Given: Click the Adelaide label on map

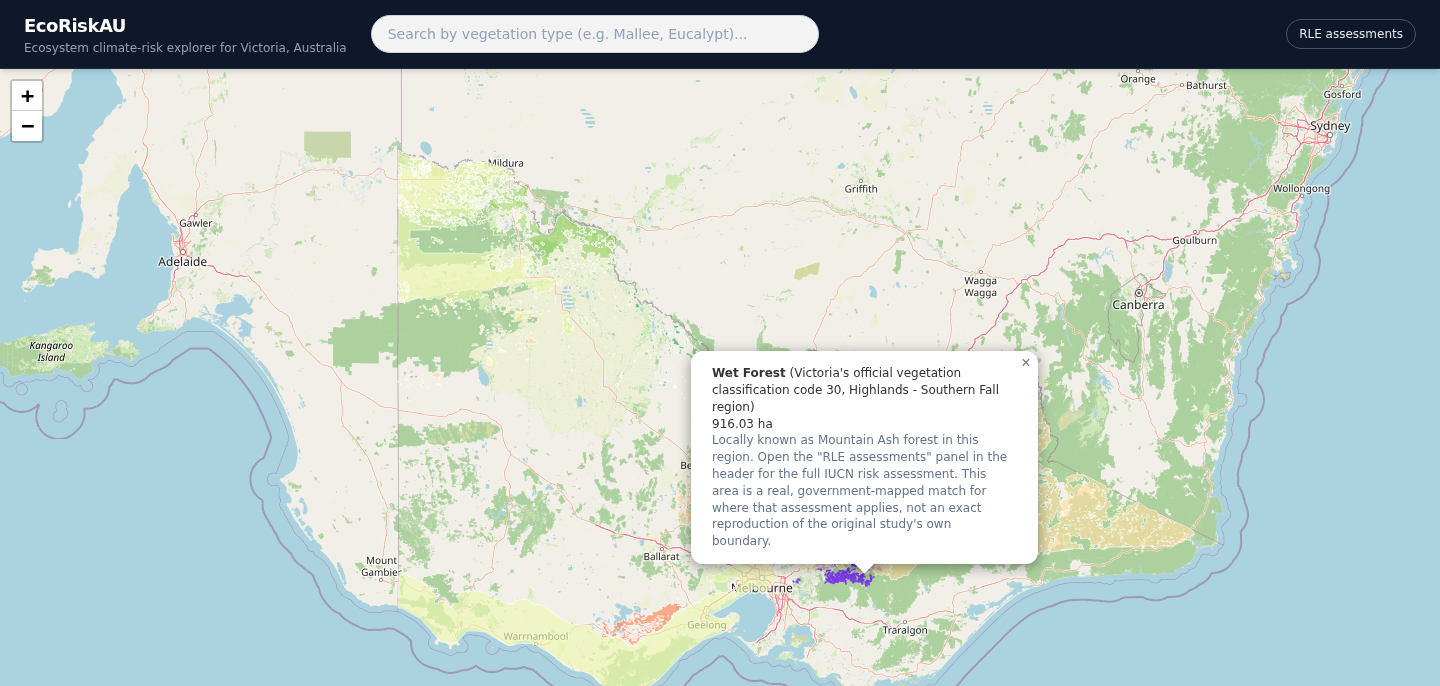Looking at the screenshot, I should coord(183,262).
